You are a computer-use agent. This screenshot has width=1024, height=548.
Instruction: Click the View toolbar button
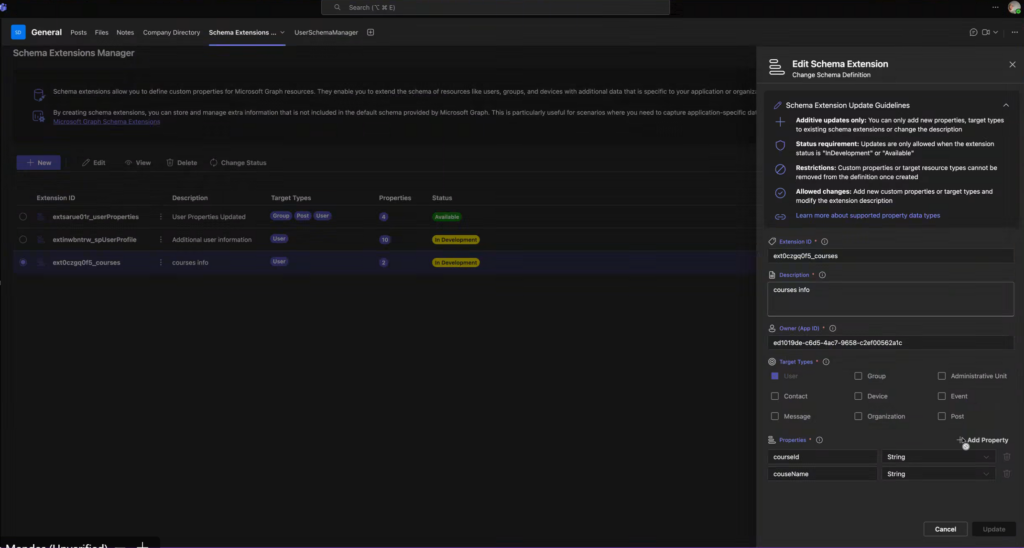(x=136, y=162)
